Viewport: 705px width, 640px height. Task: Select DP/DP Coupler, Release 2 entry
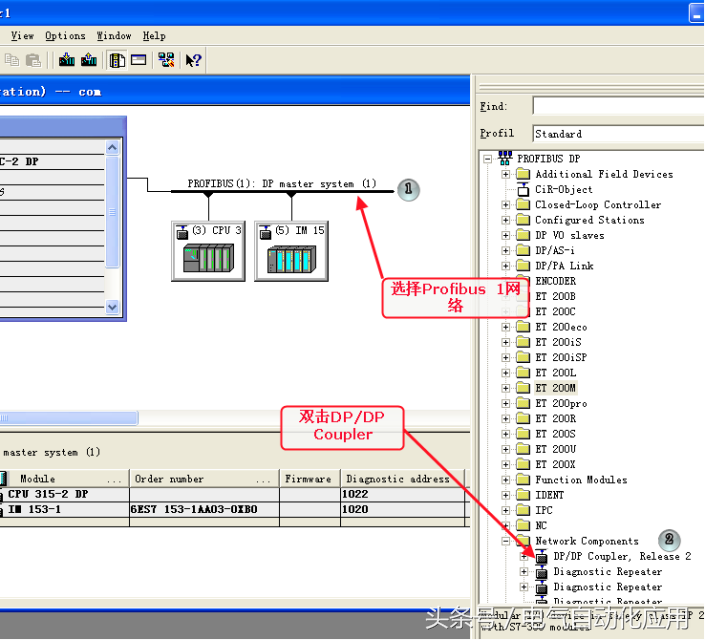click(621, 556)
